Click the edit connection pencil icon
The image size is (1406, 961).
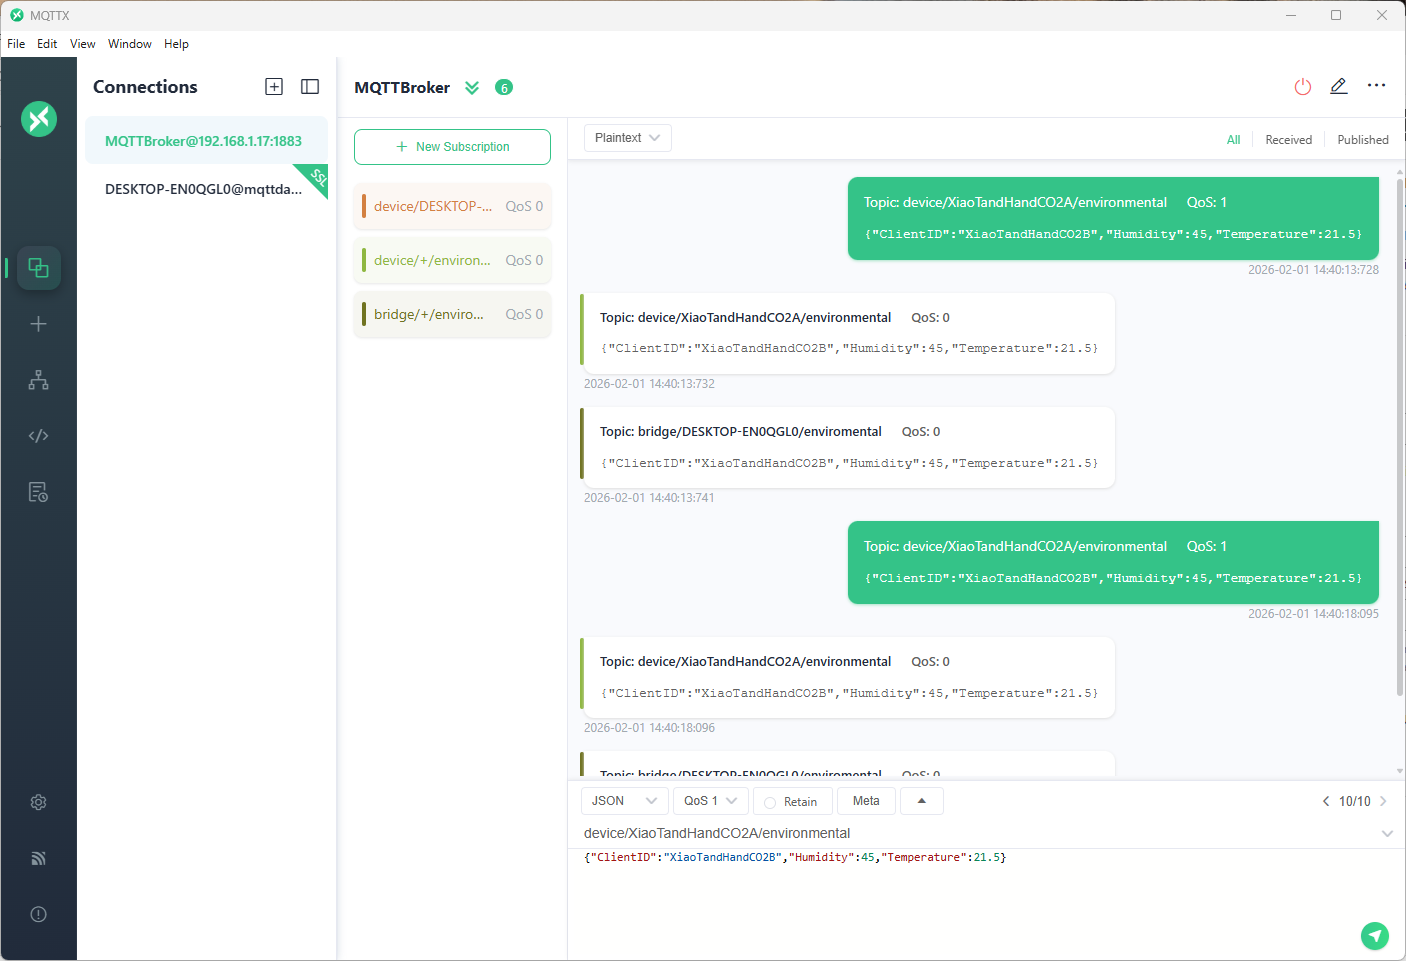(x=1339, y=87)
